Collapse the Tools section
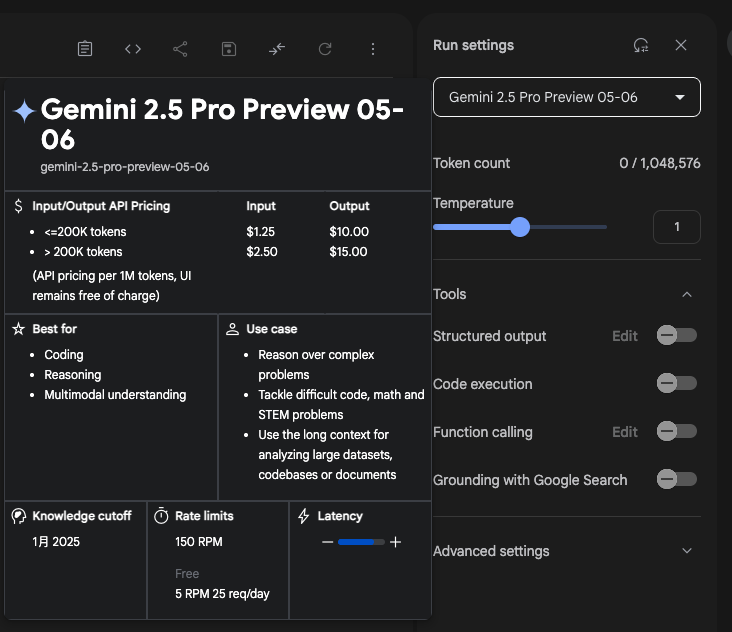This screenshot has width=732, height=632. pos(686,294)
